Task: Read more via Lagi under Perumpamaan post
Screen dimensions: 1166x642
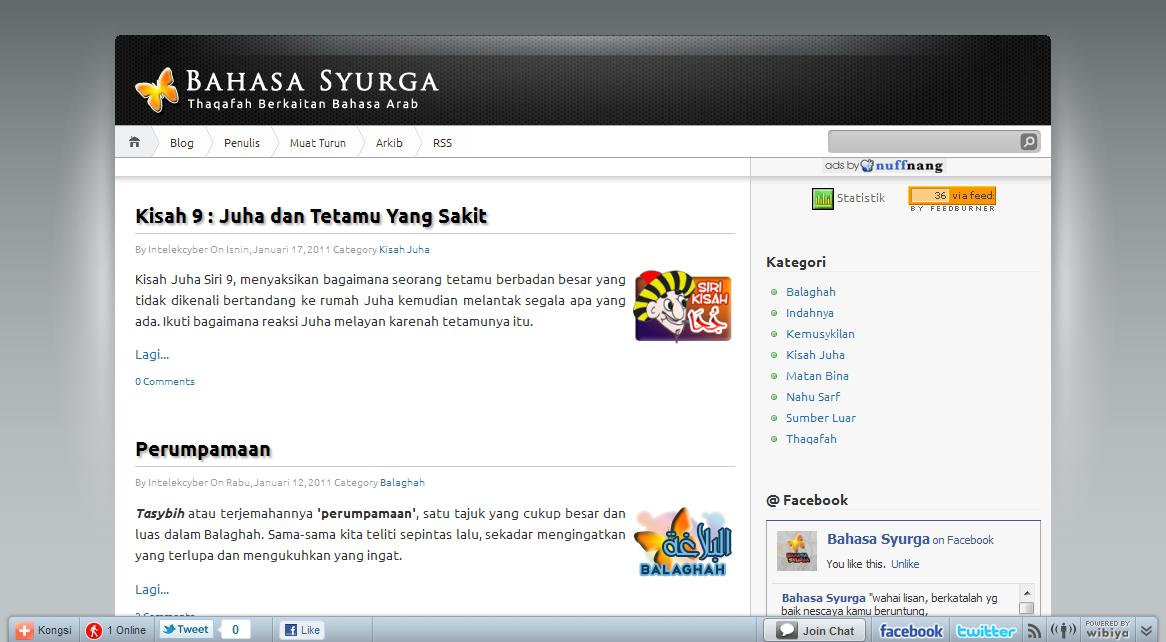Action: [152, 590]
